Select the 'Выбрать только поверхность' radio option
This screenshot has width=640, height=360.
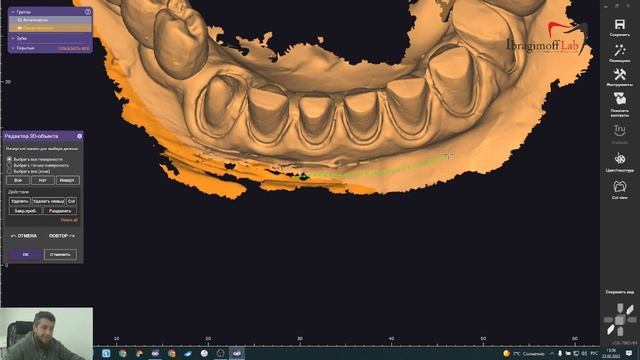click(x=9, y=165)
